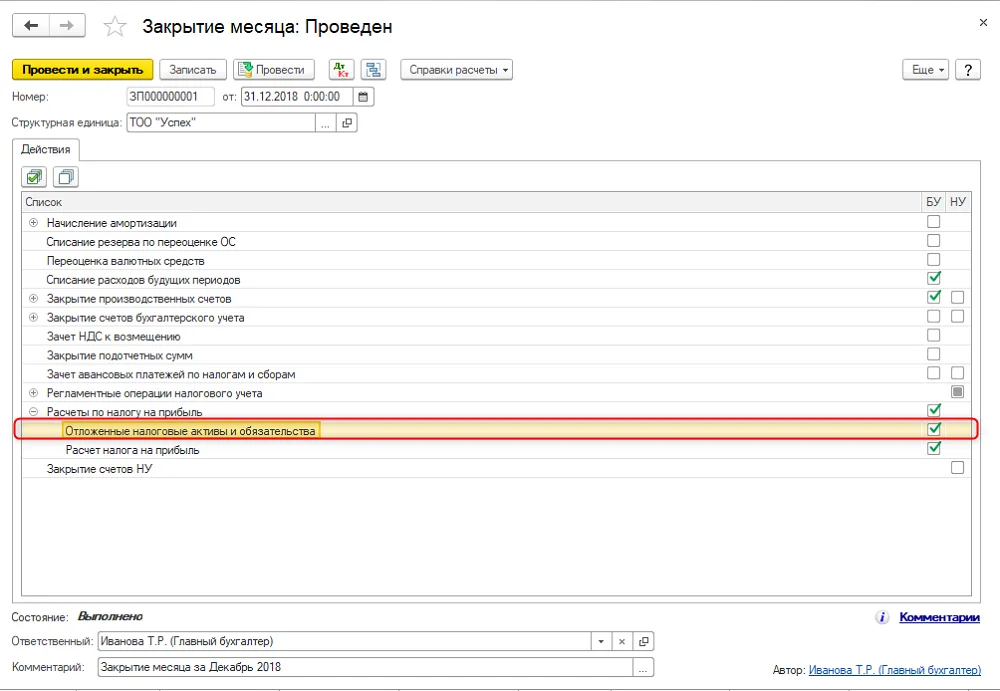Uncheck БУ for Расчет налога на прибыль
This screenshot has height=691, width=1000.
934,449
